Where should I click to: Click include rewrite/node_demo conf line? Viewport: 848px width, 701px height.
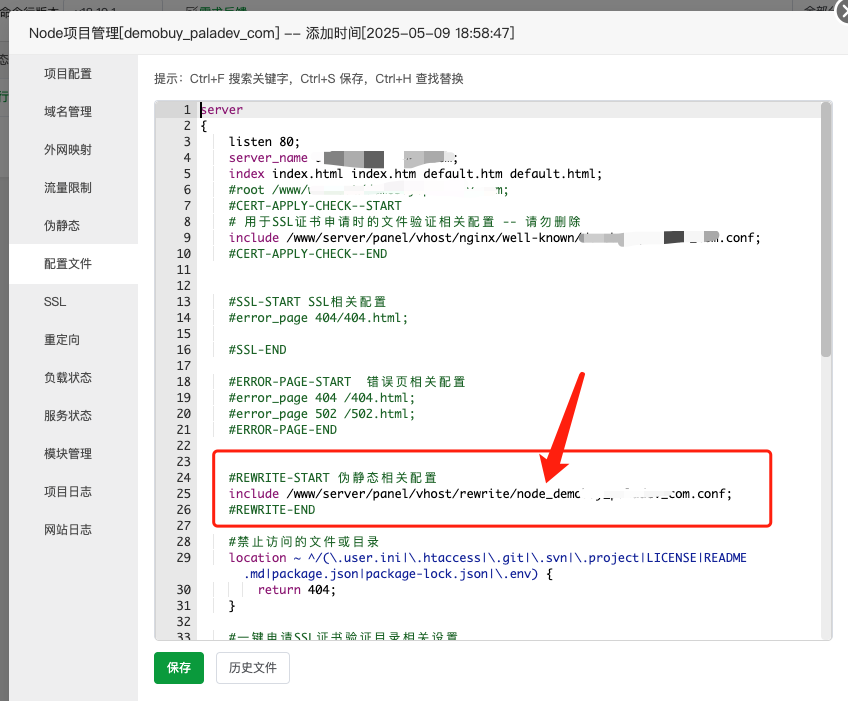480,494
